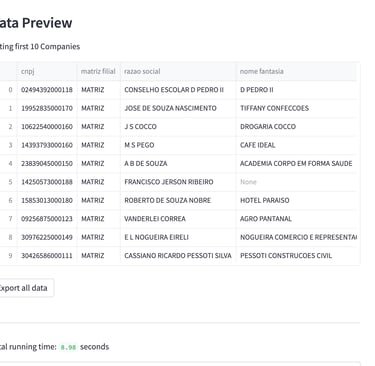This screenshot has height=366, width=375.
Task: Select cell 19952835000170
Action: [x=47, y=108]
